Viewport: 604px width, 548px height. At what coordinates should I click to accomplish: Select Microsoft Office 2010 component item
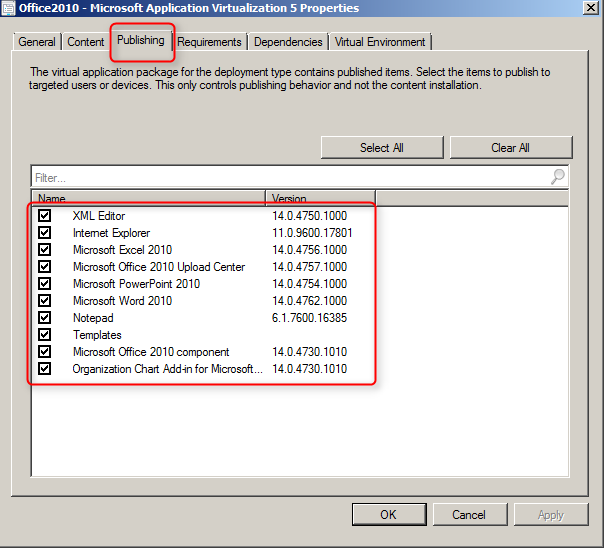(x=151, y=352)
